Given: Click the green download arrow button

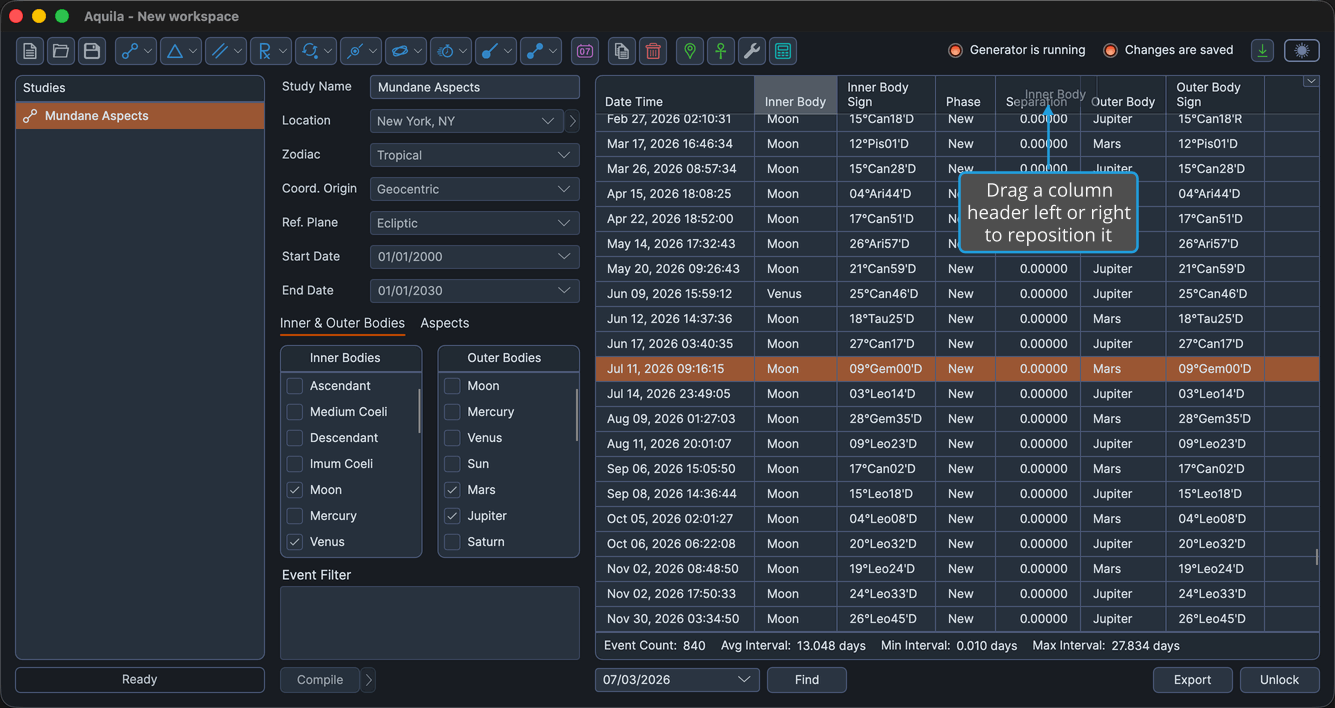Looking at the screenshot, I should (x=1263, y=50).
